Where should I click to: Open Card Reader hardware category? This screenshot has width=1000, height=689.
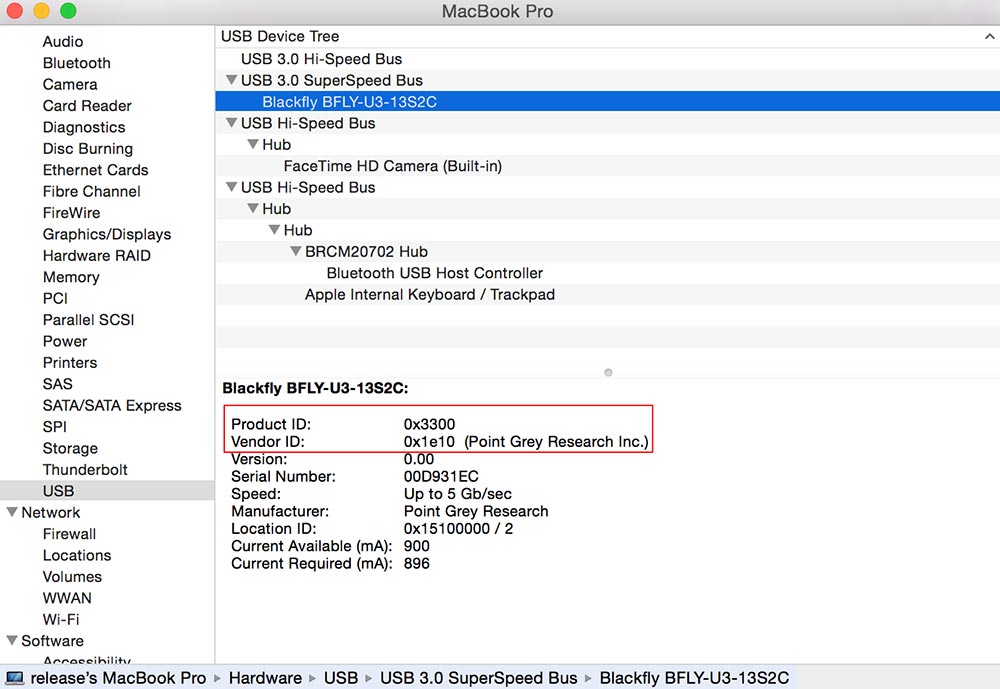click(87, 106)
